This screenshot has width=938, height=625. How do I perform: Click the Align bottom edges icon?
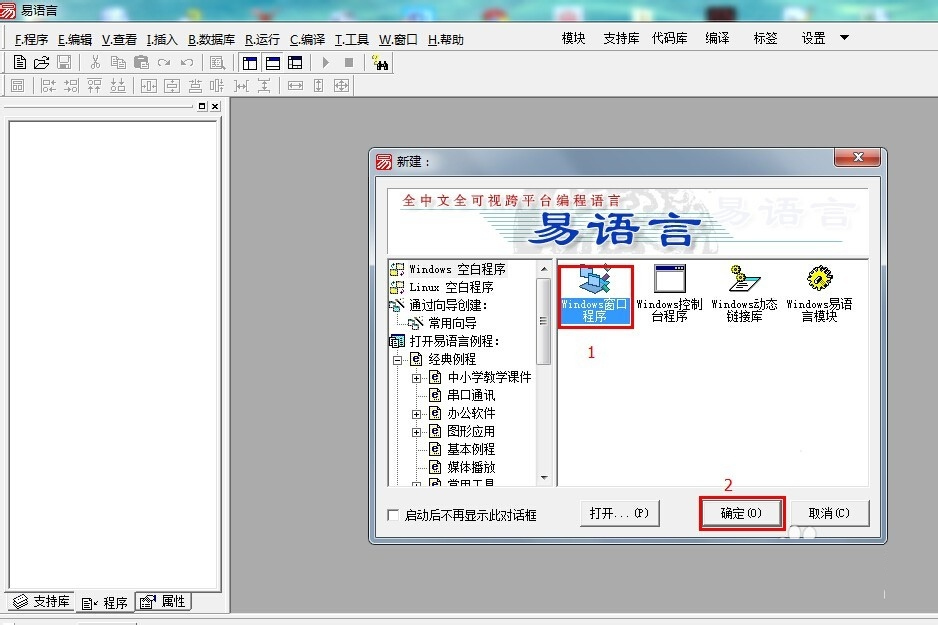pos(118,86)
